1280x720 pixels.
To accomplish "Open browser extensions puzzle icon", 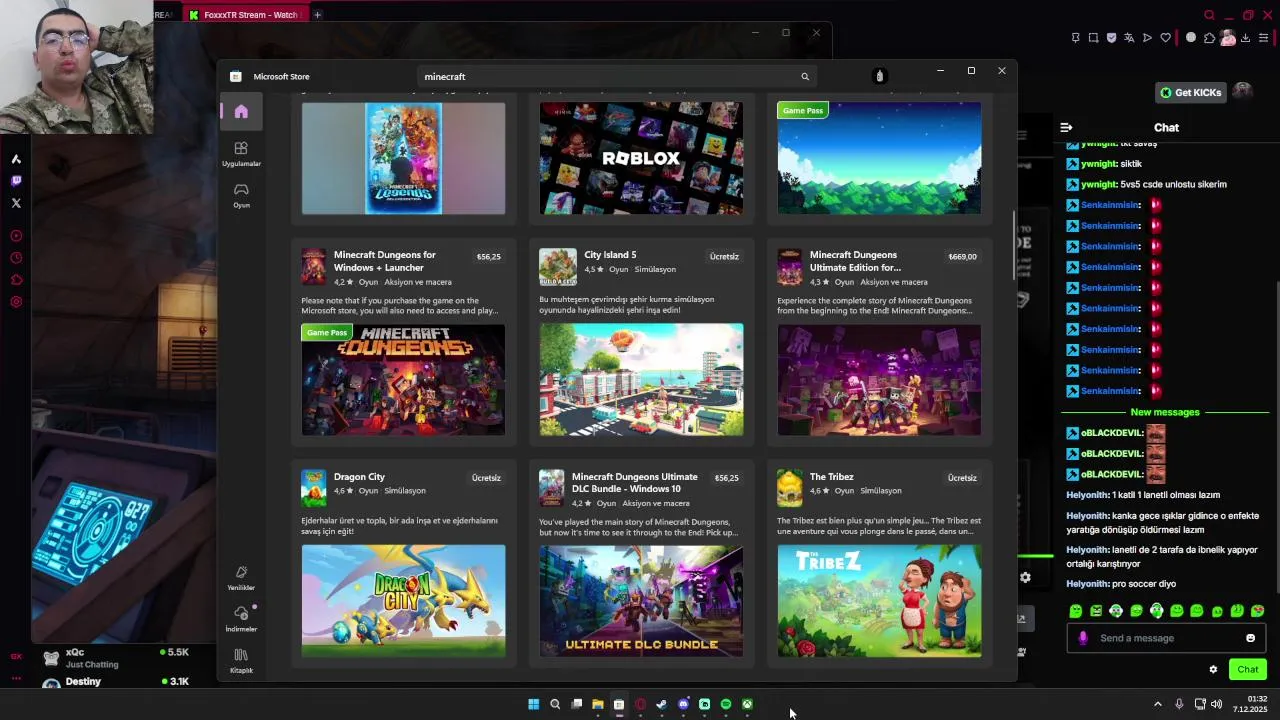I will [x=1209, y=38].
